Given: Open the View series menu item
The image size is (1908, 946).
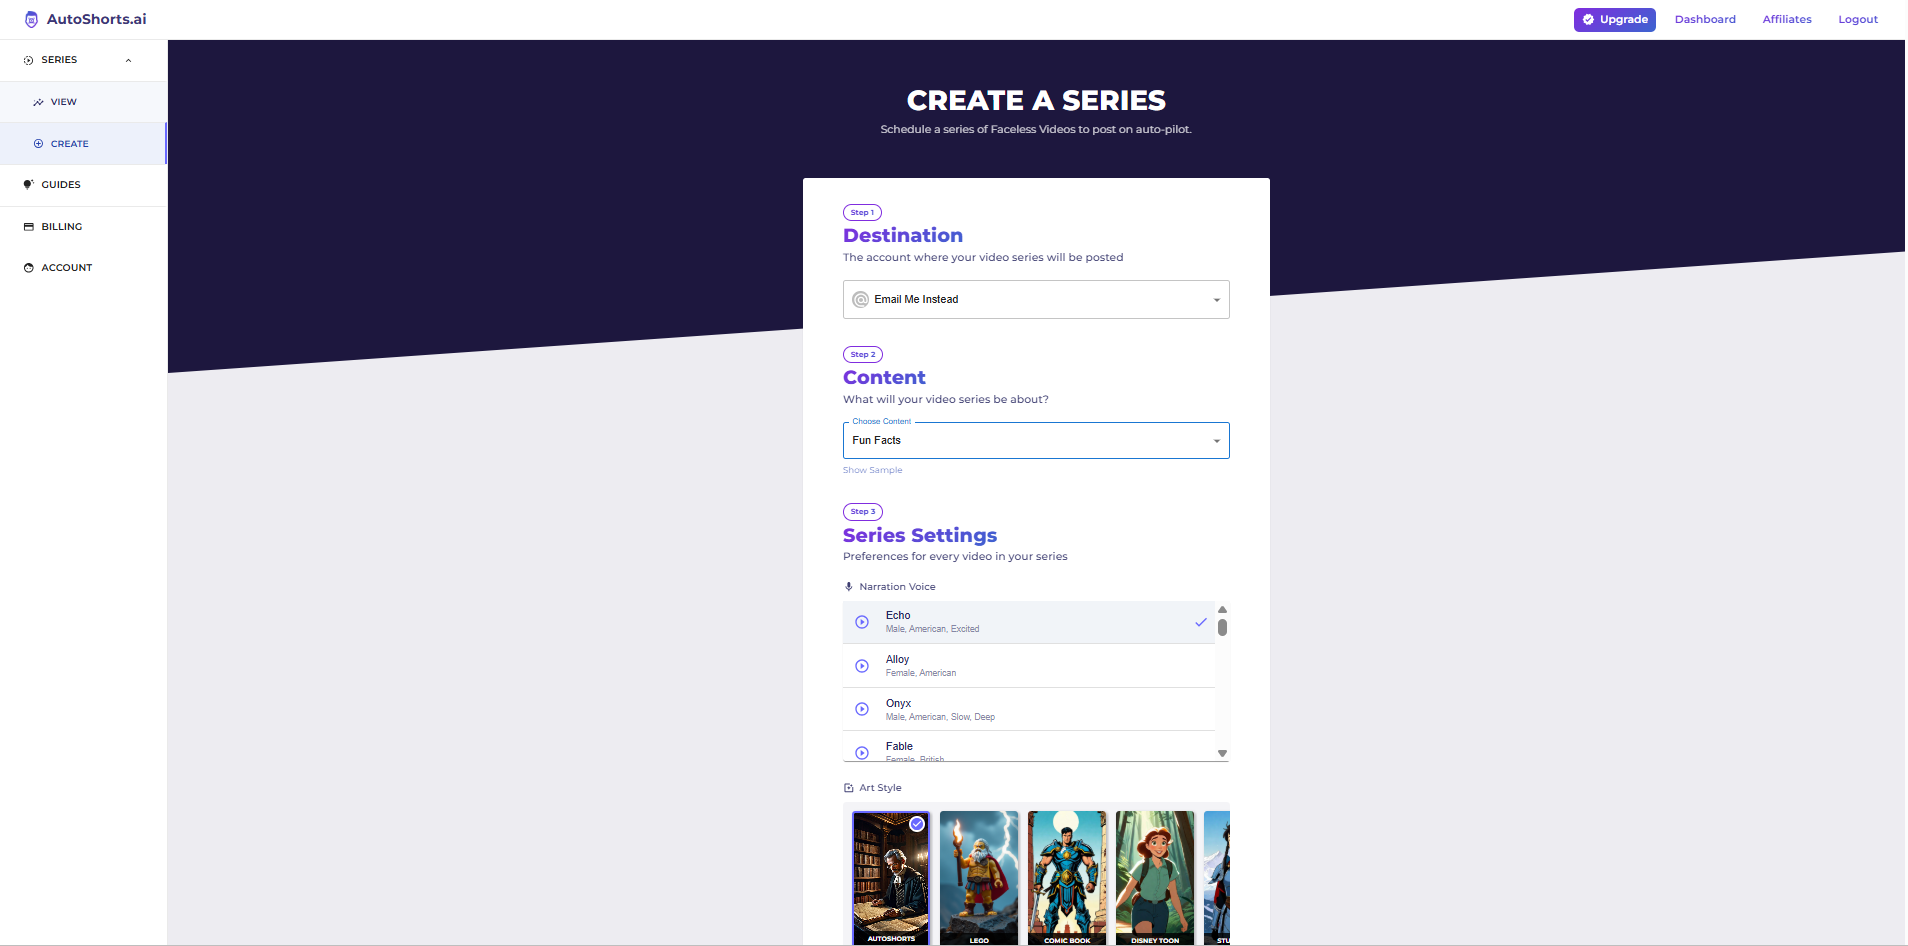Looking at the screenshot, I should [x=84, y=102].
